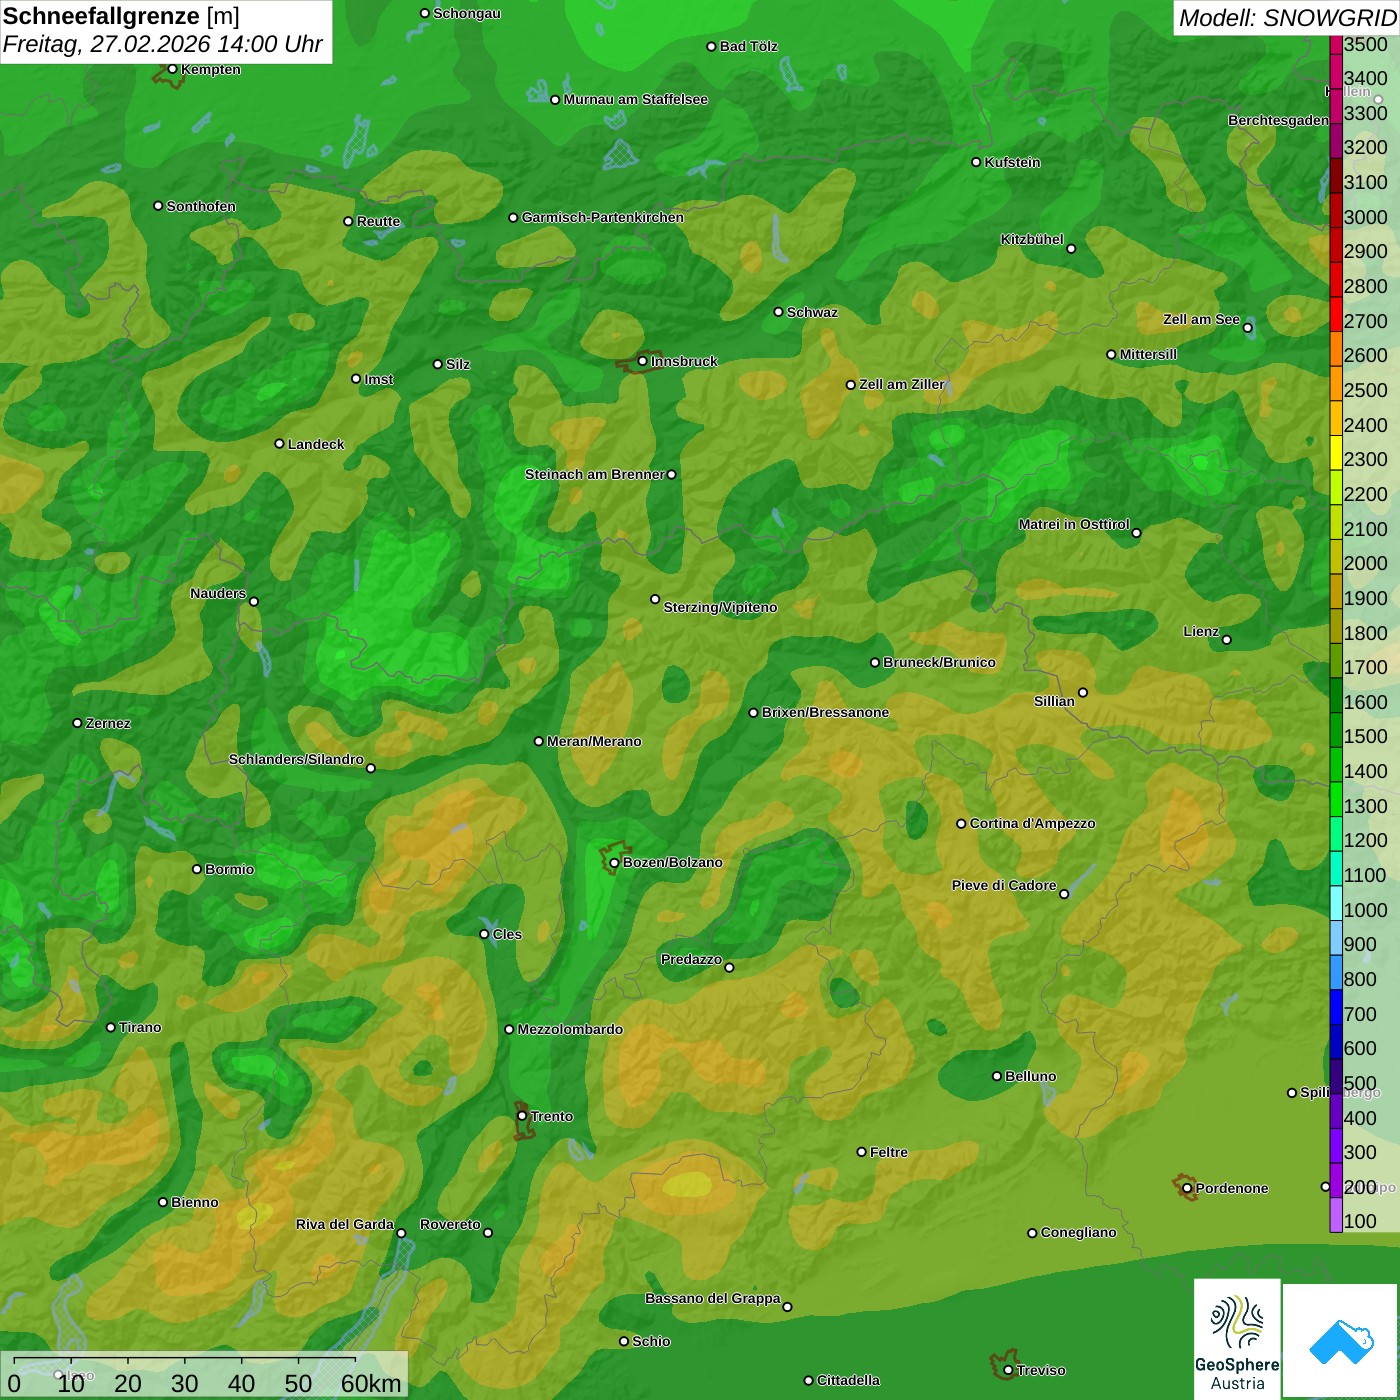This screenshot has width=1400, height=1400.
Task: Click the Cortina d'Ampezzo label
Action: pos(1032,823)
